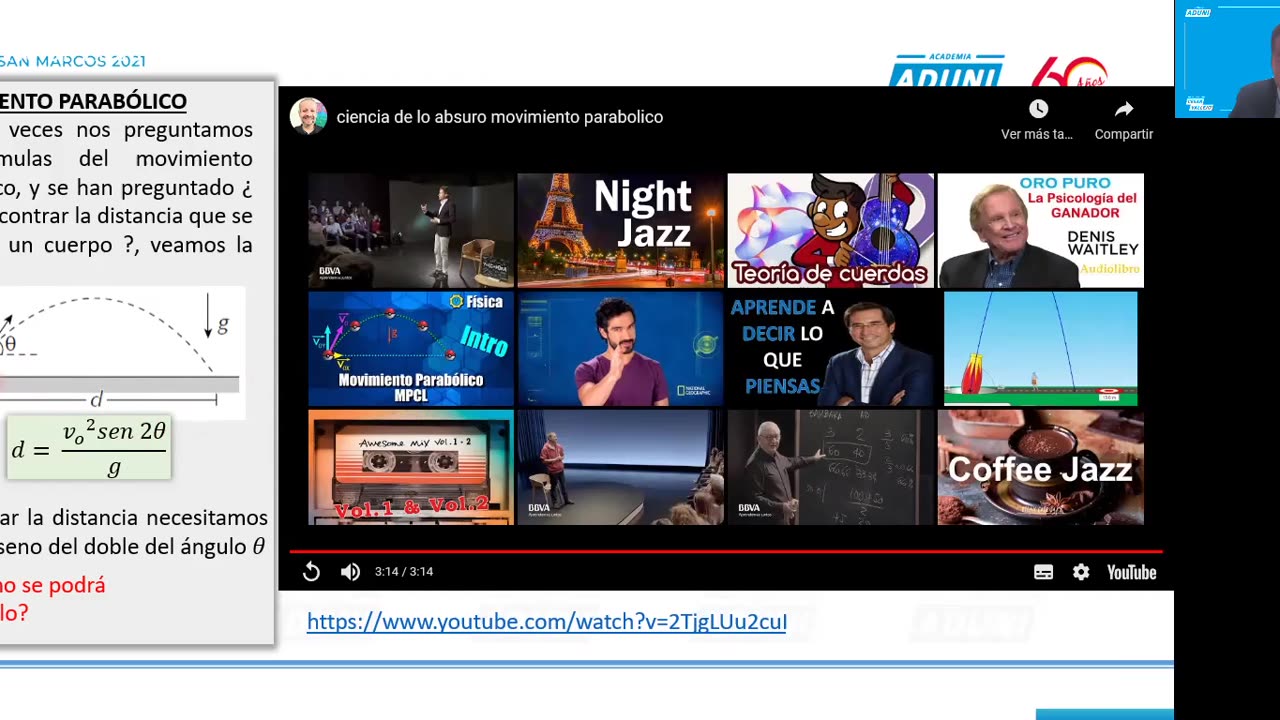1280x720 pixels.
Task: Open the video on YouTube via logo
Action: (x=1131, y=572)
